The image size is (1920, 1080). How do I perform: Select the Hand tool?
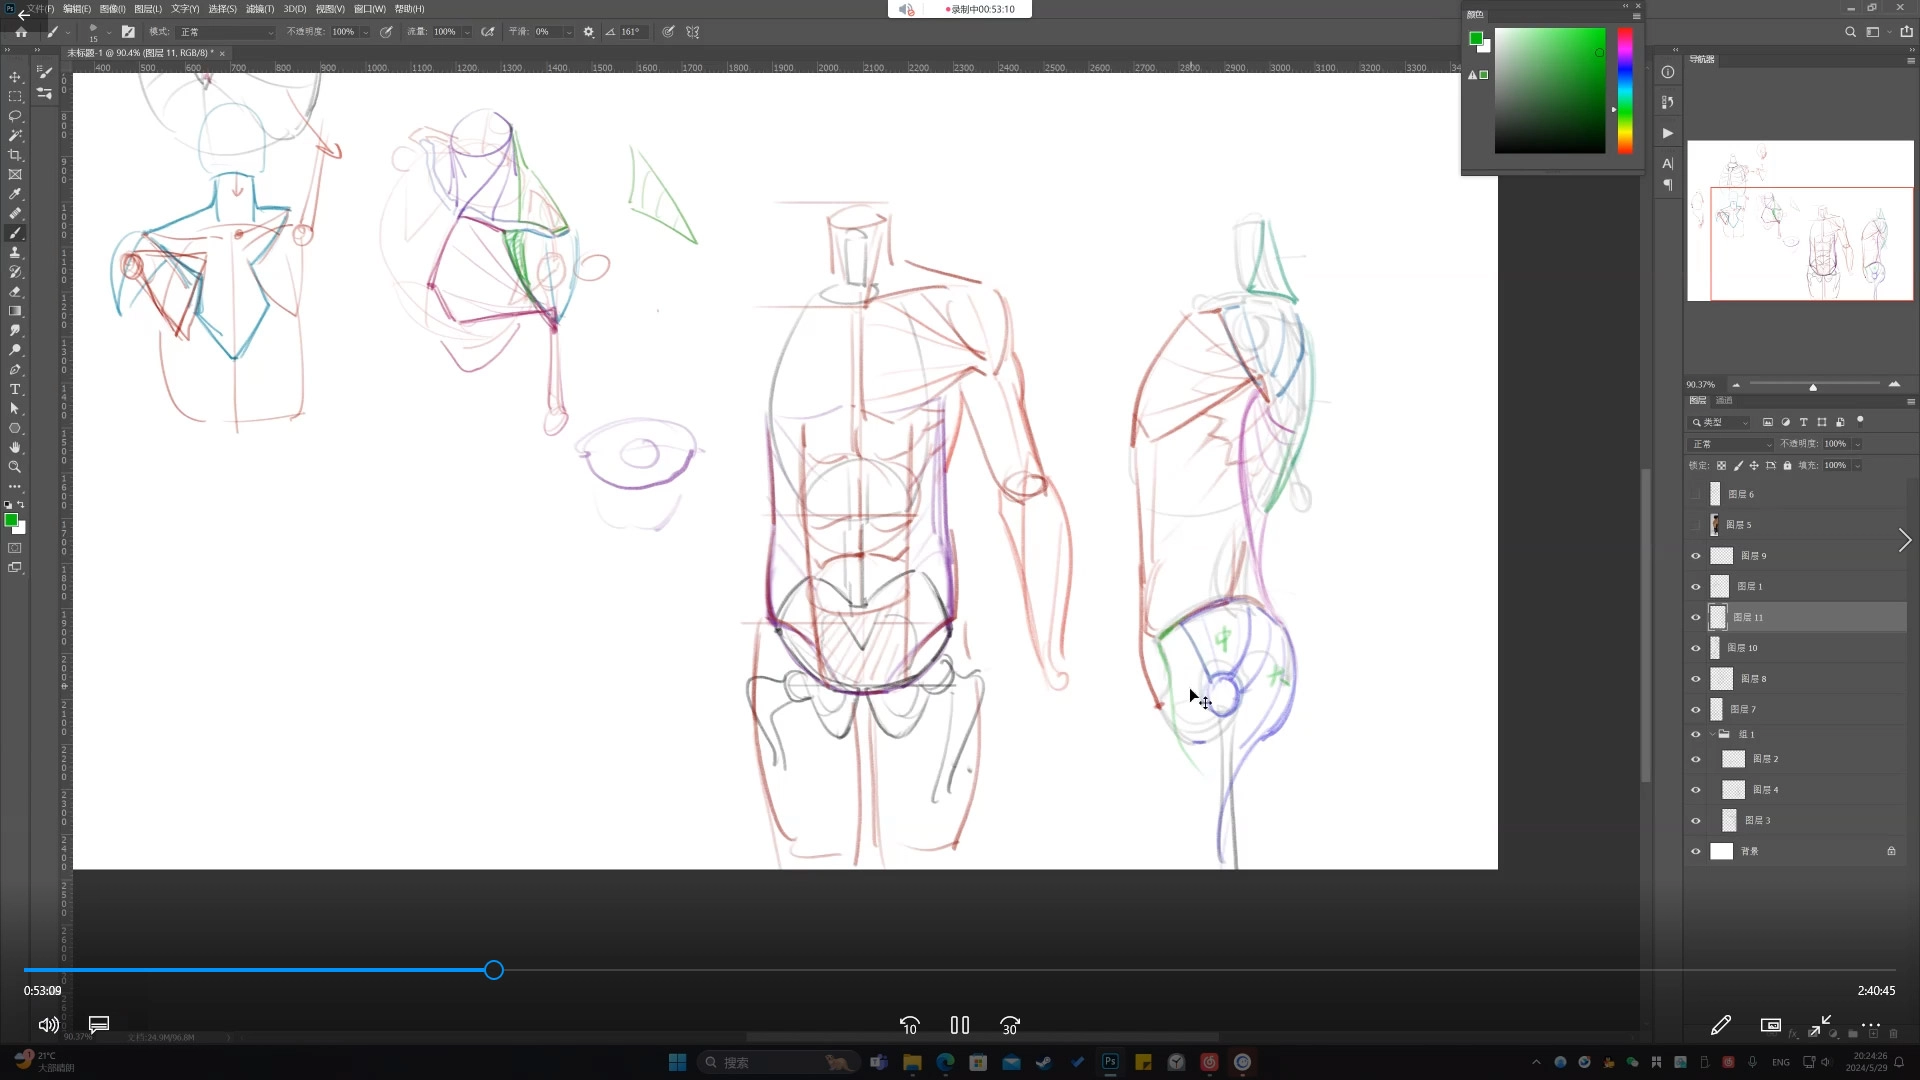coord(15,448)
